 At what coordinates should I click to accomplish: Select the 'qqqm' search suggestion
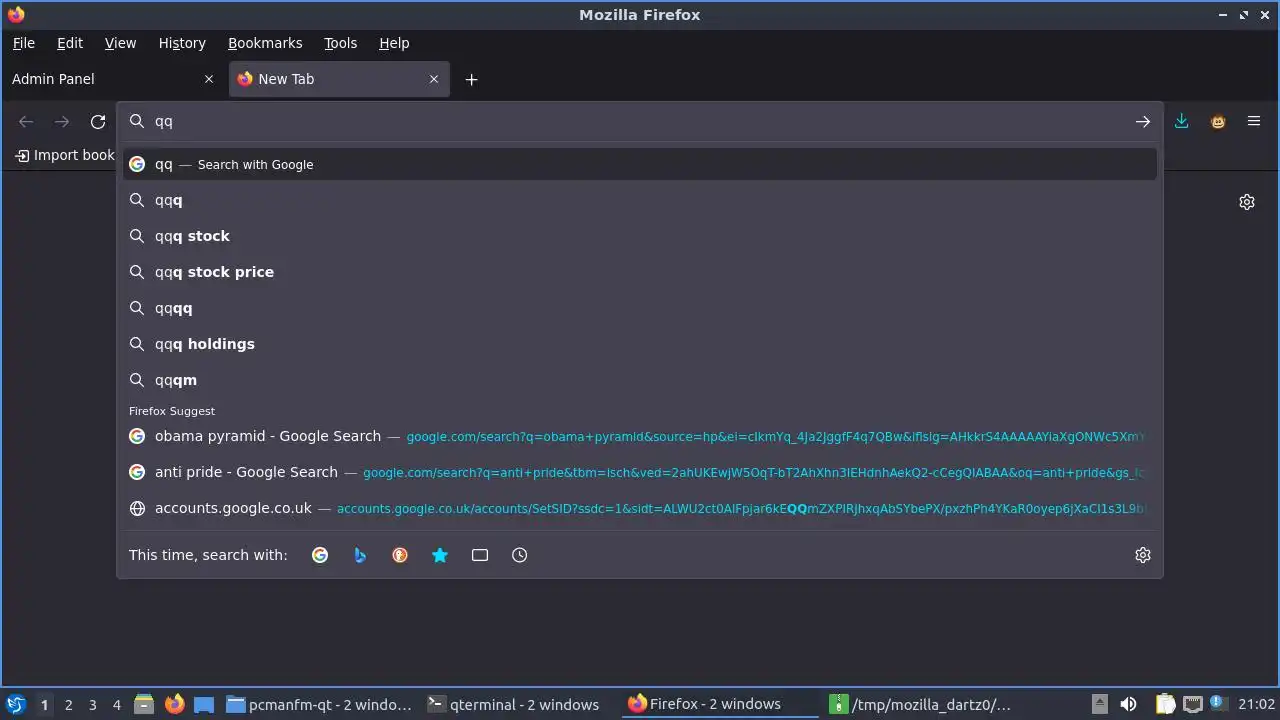point(640,380)
